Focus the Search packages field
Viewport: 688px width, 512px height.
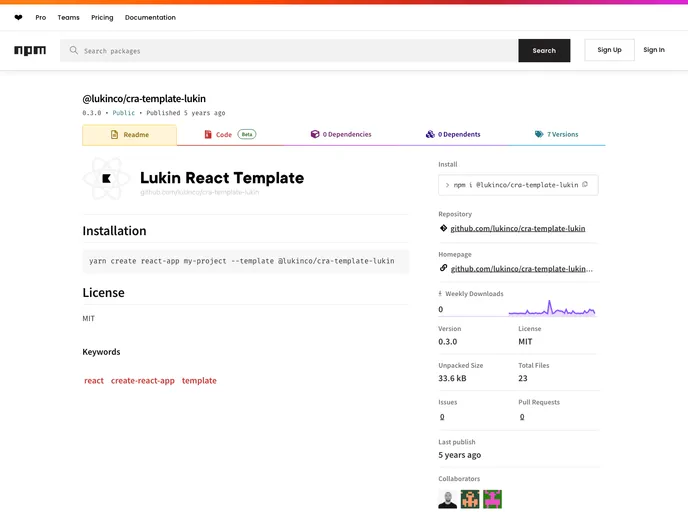tap(289, 50)
